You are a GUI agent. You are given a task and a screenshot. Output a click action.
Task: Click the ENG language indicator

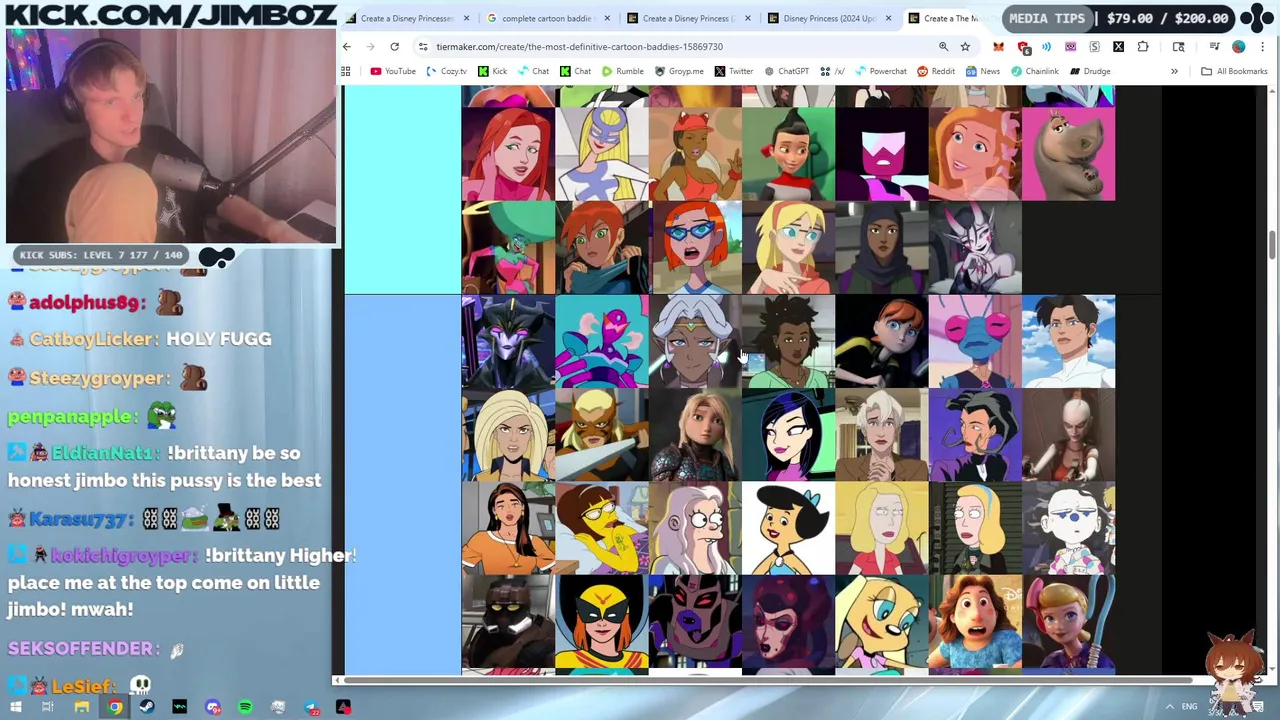pyautogui.click(x=1189, y=707)
